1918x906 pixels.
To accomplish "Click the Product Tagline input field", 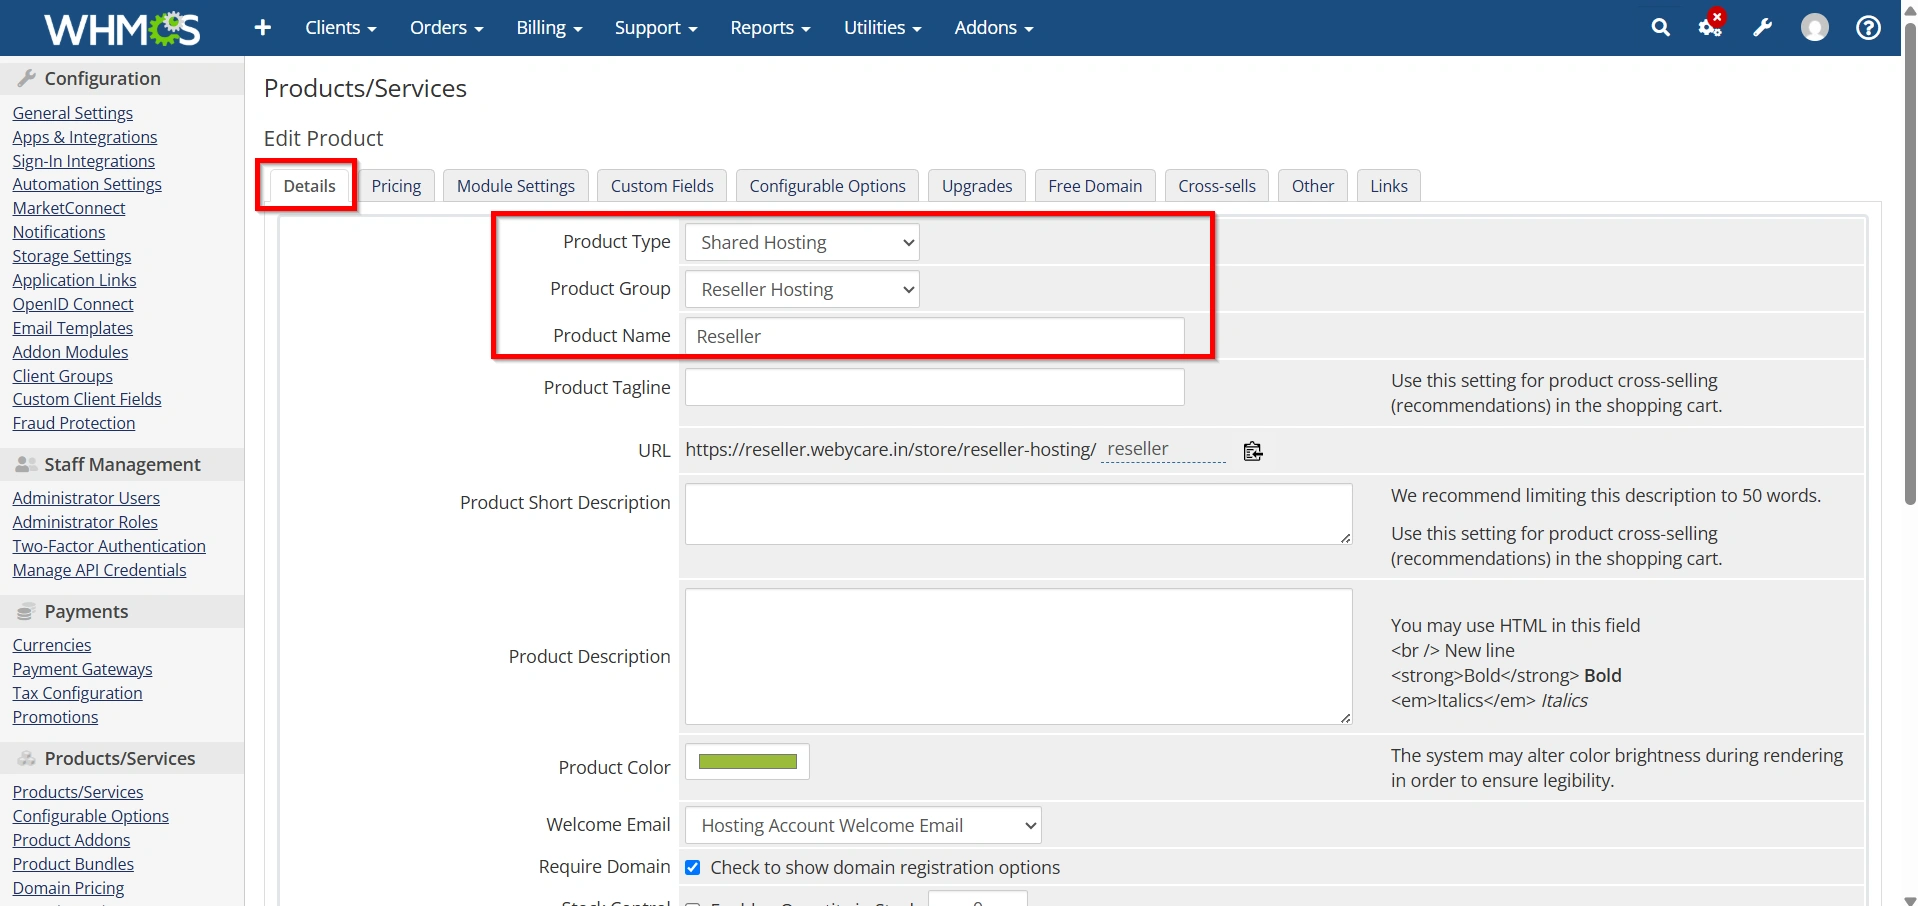I will point(935,387).
